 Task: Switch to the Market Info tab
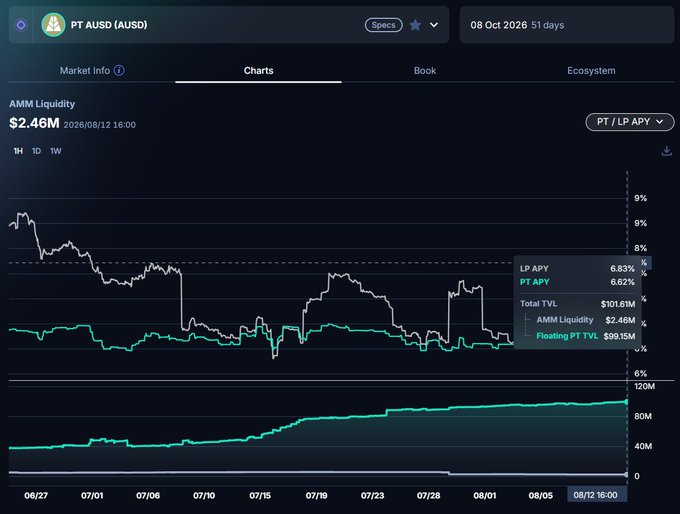point(85,71)
